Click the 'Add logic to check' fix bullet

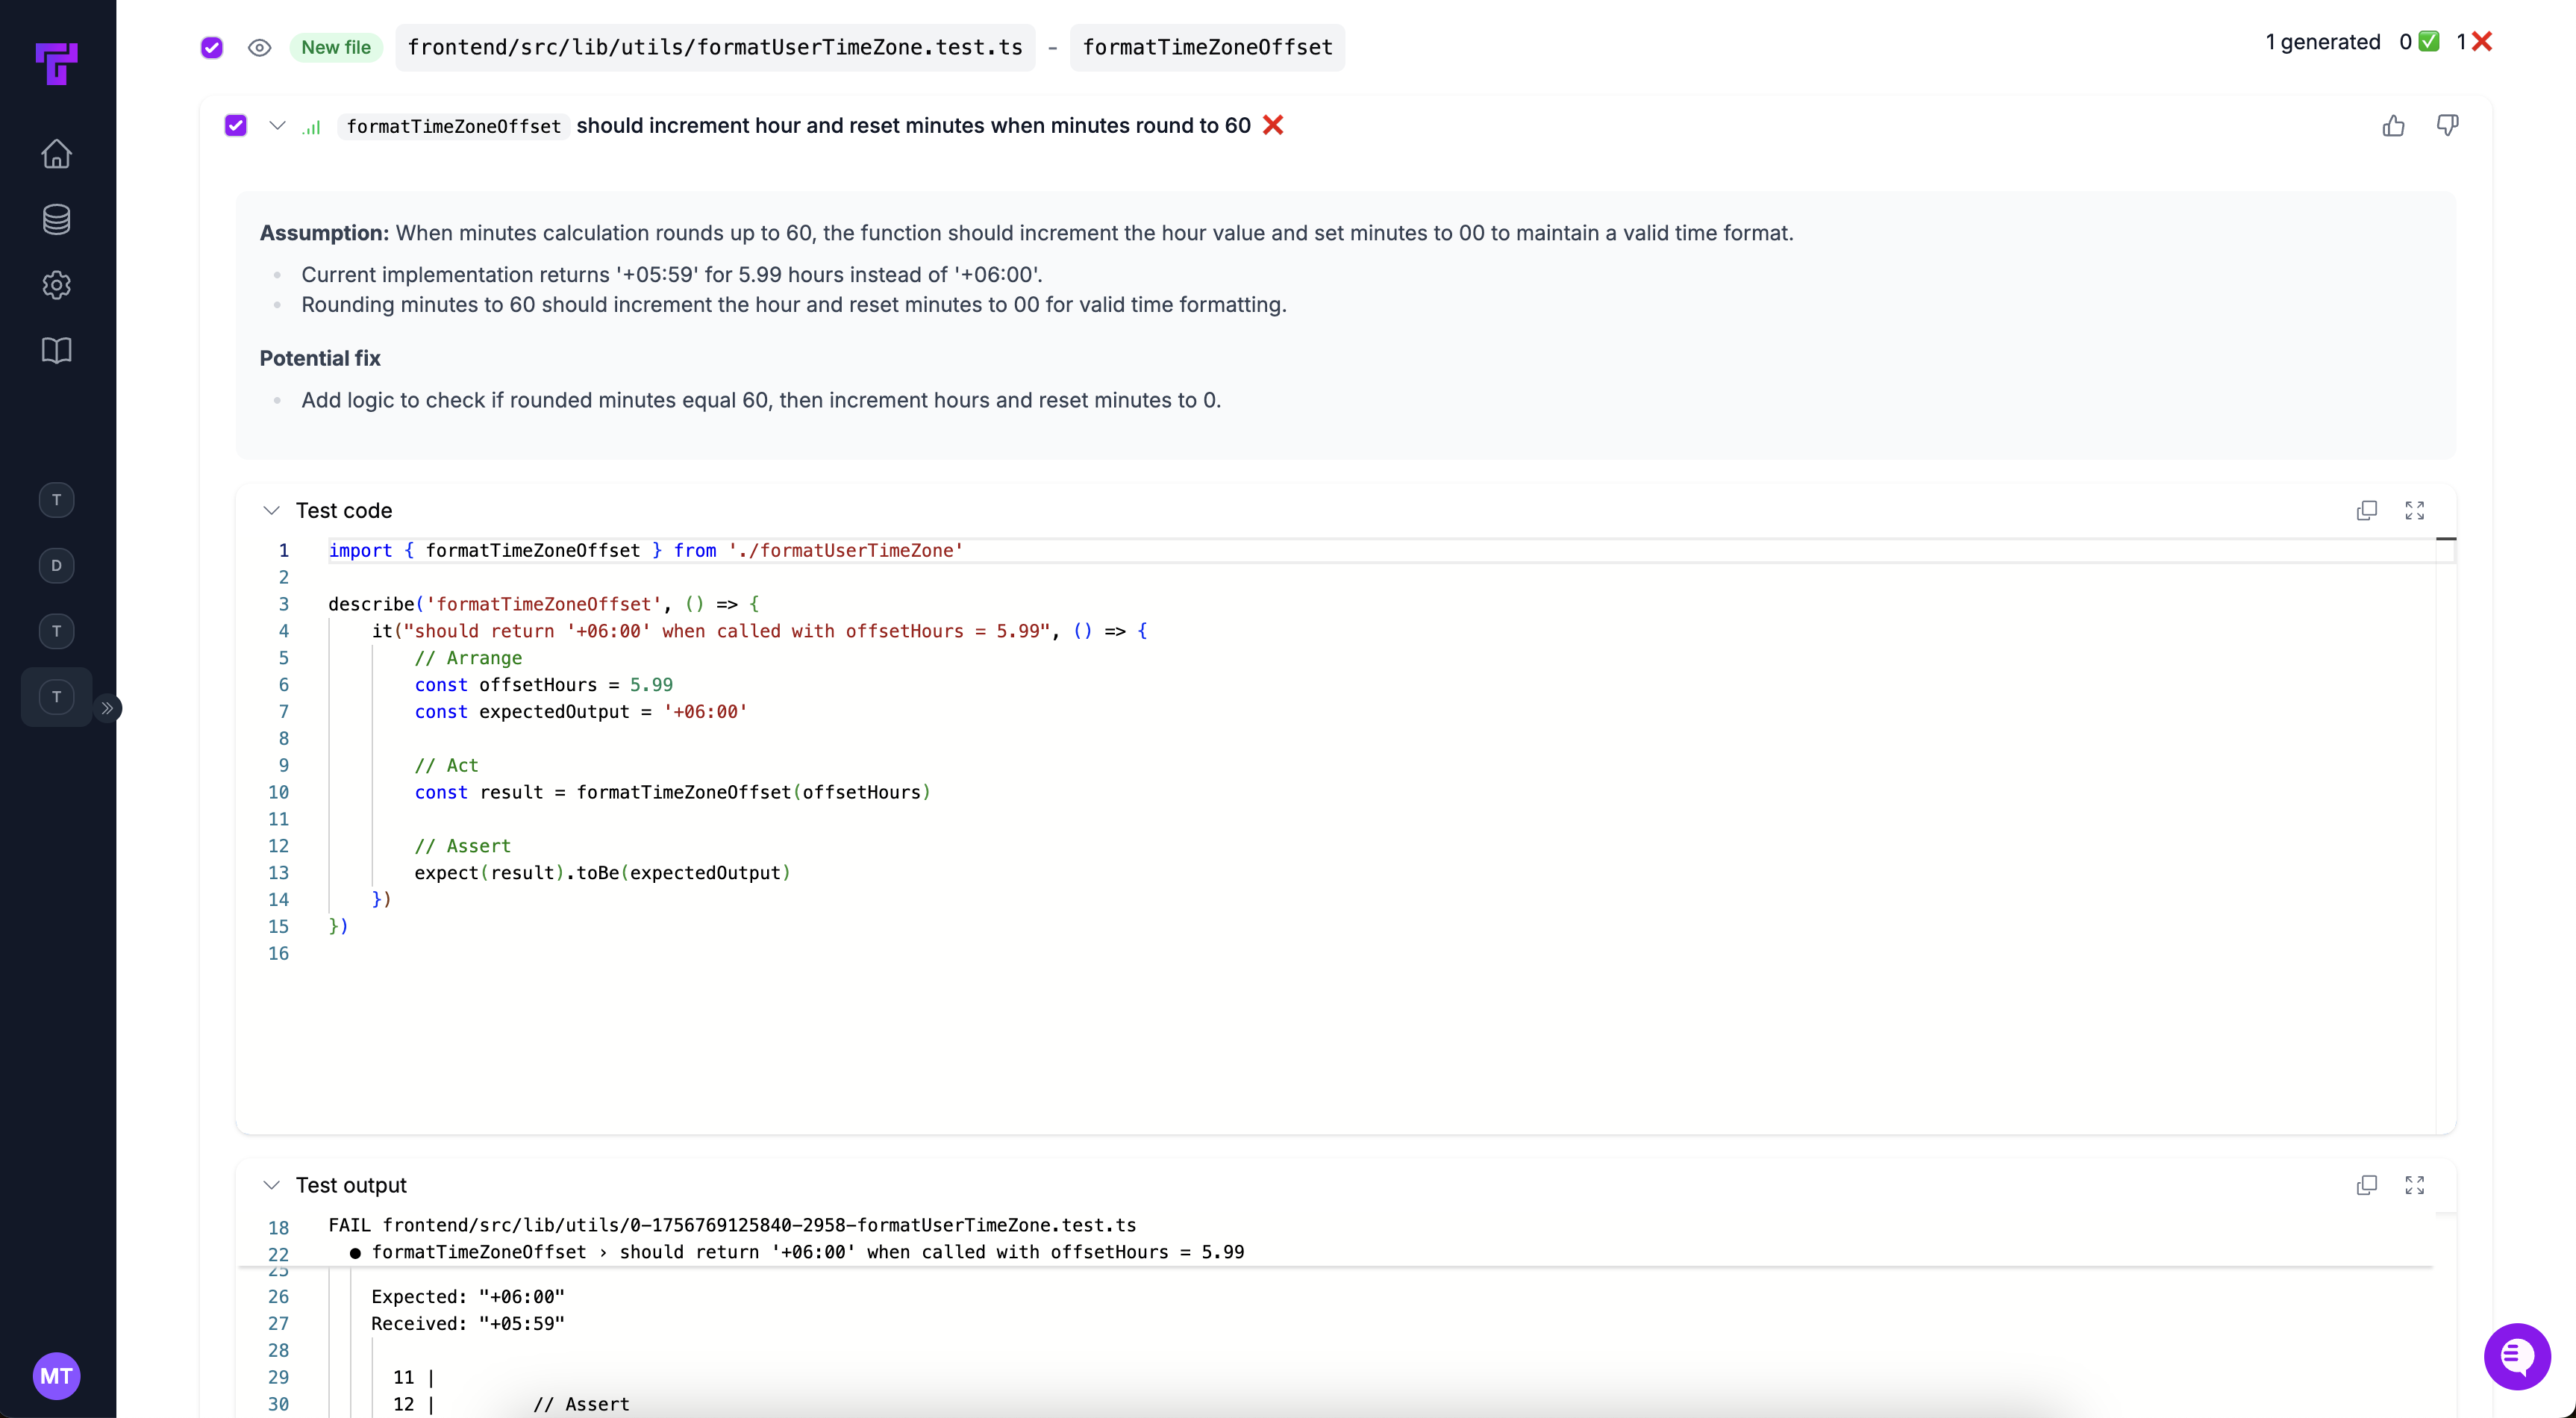point(761,400)
